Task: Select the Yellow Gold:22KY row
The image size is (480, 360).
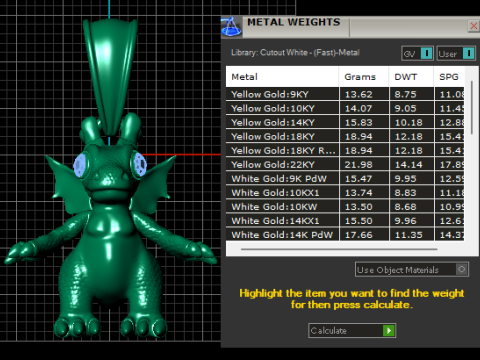Action: point(345,164)
